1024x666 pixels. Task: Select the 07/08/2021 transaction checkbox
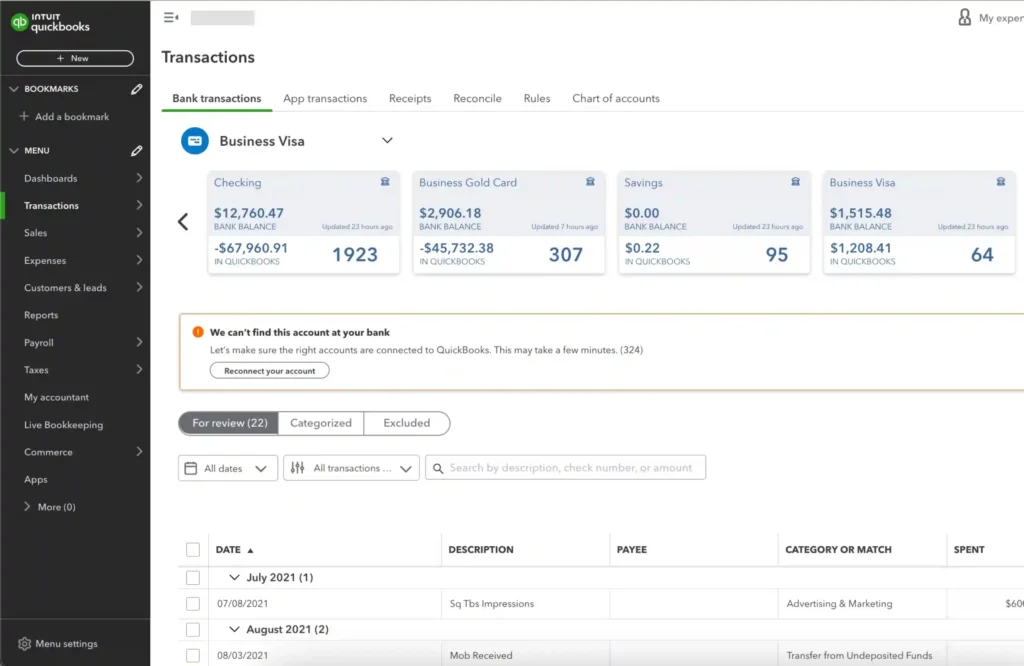click(193, 604)
